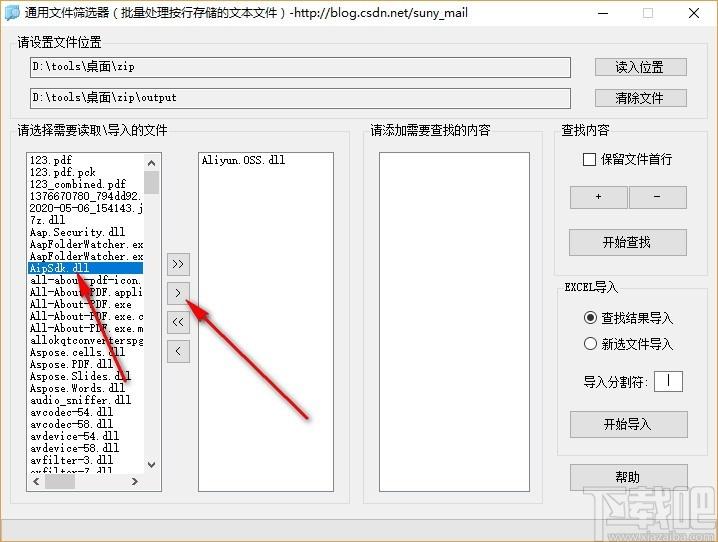Viewport: 718px width, 542px height.
Task: Click the file list scroll up arrow
Action: point(152,163)
